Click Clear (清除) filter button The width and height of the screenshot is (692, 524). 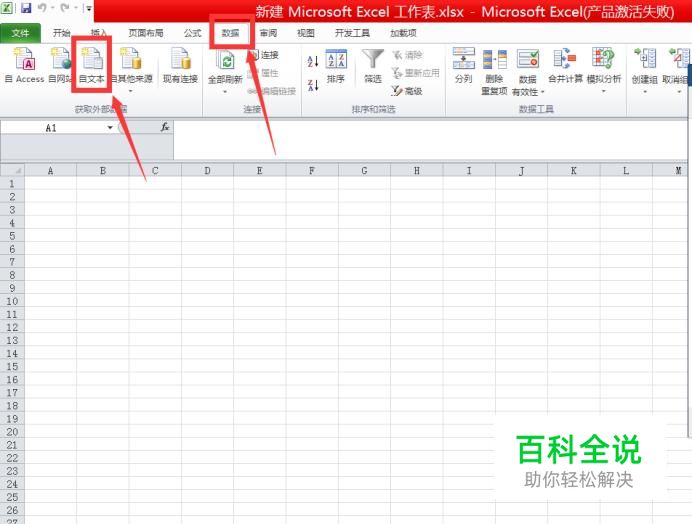407,55
